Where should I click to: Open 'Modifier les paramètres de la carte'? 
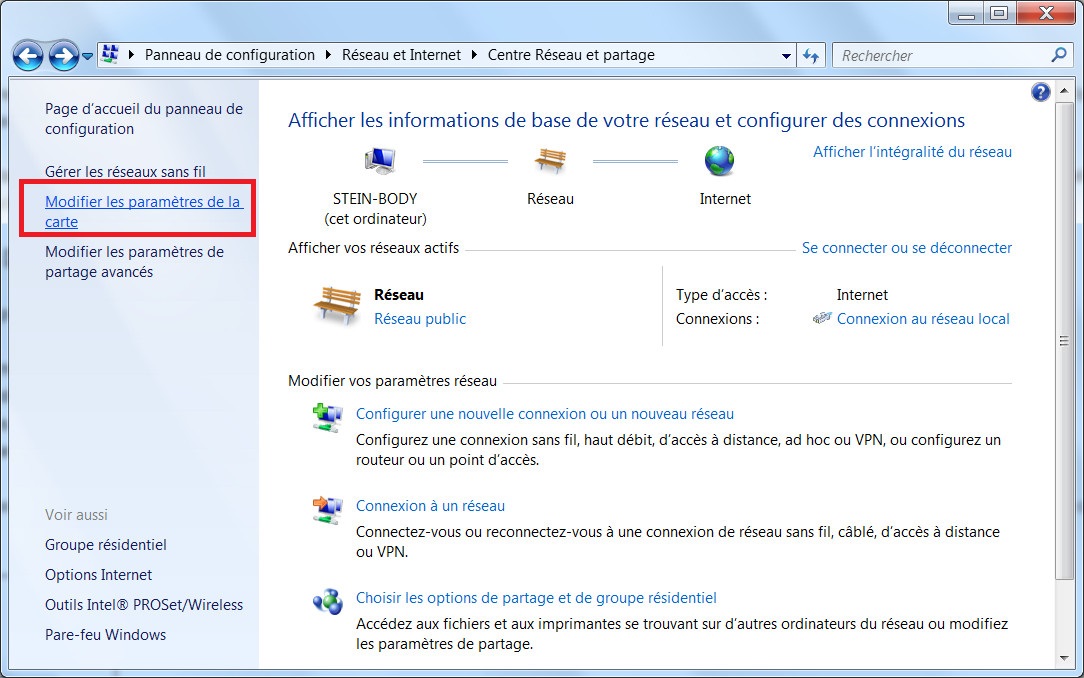coord(143,211)
